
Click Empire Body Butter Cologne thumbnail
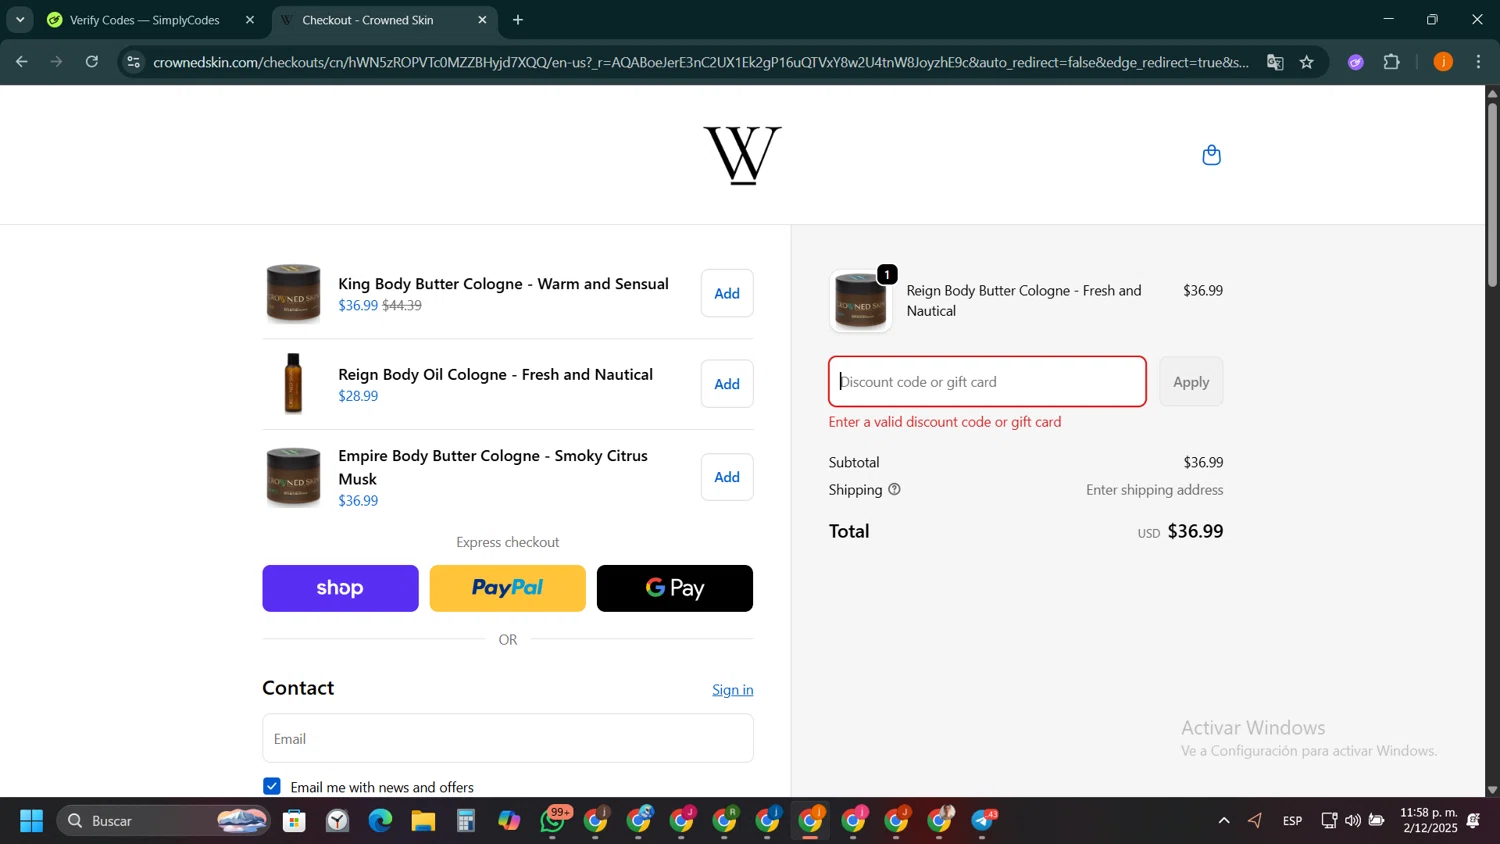tap(293, 477)
